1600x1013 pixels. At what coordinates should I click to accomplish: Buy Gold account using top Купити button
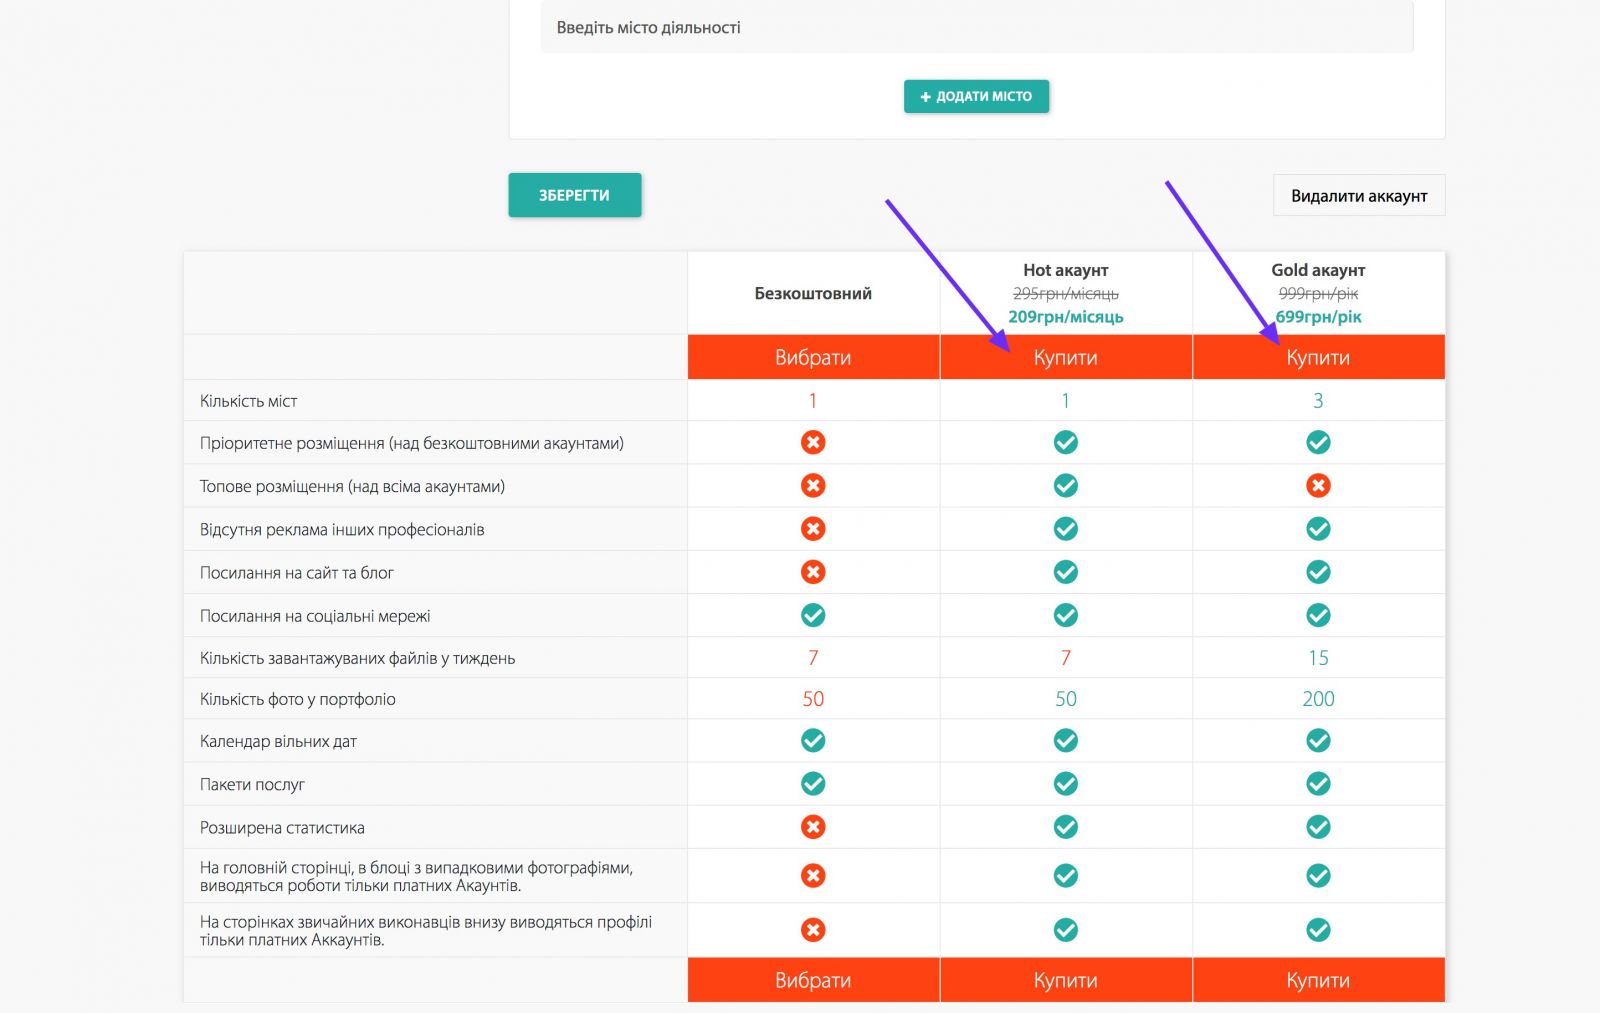point(1318,358)
